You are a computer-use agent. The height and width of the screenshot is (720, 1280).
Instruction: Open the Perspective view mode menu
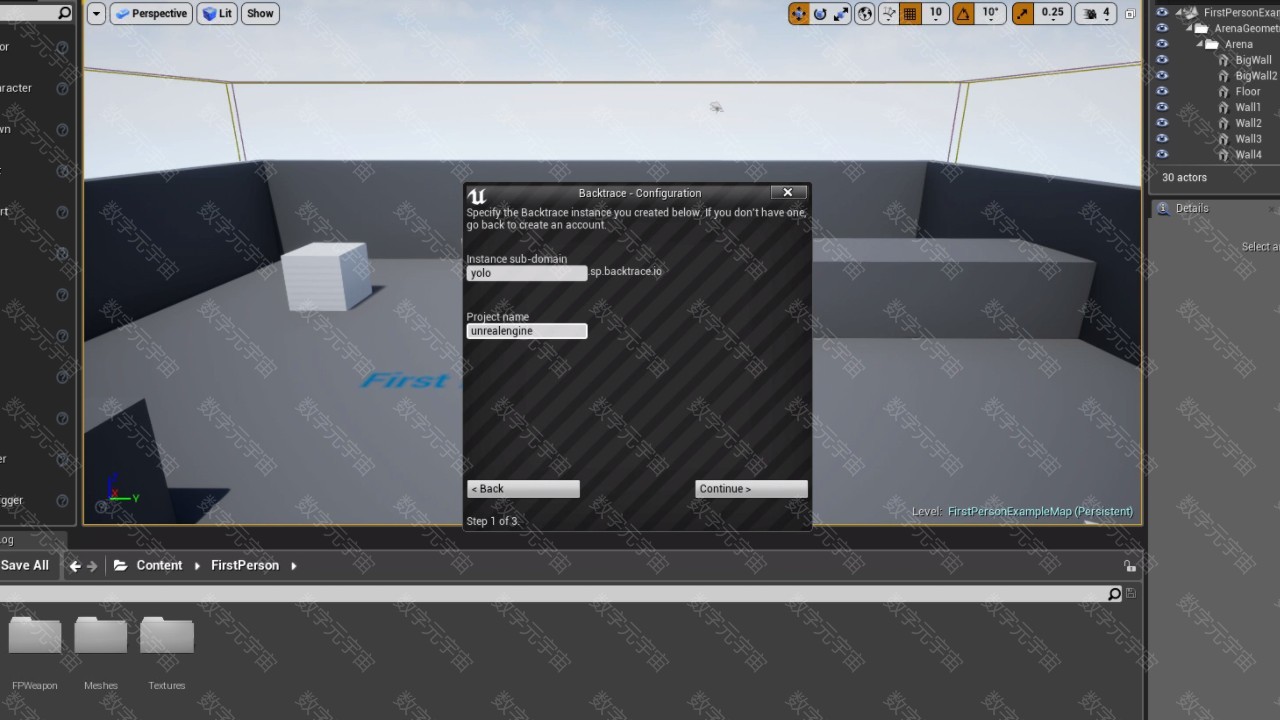[151, 13]
